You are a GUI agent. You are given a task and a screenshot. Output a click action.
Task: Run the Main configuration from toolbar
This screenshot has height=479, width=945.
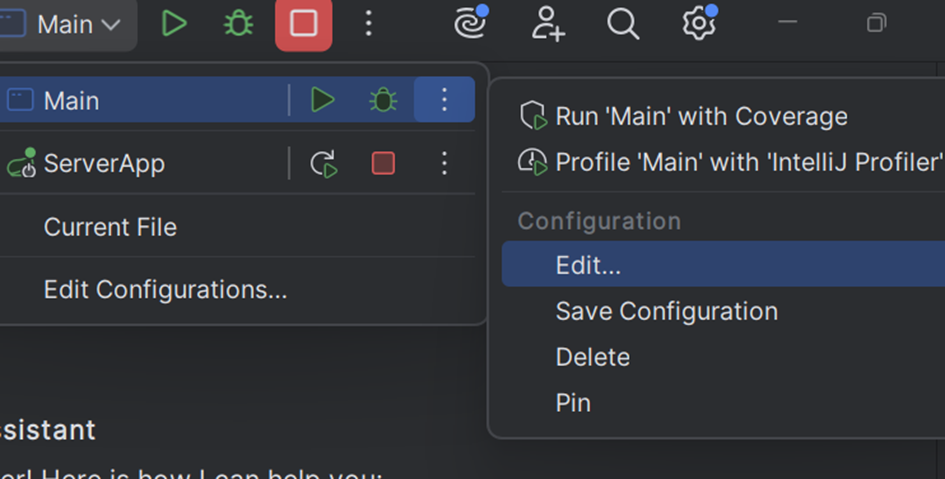(174, 24)
